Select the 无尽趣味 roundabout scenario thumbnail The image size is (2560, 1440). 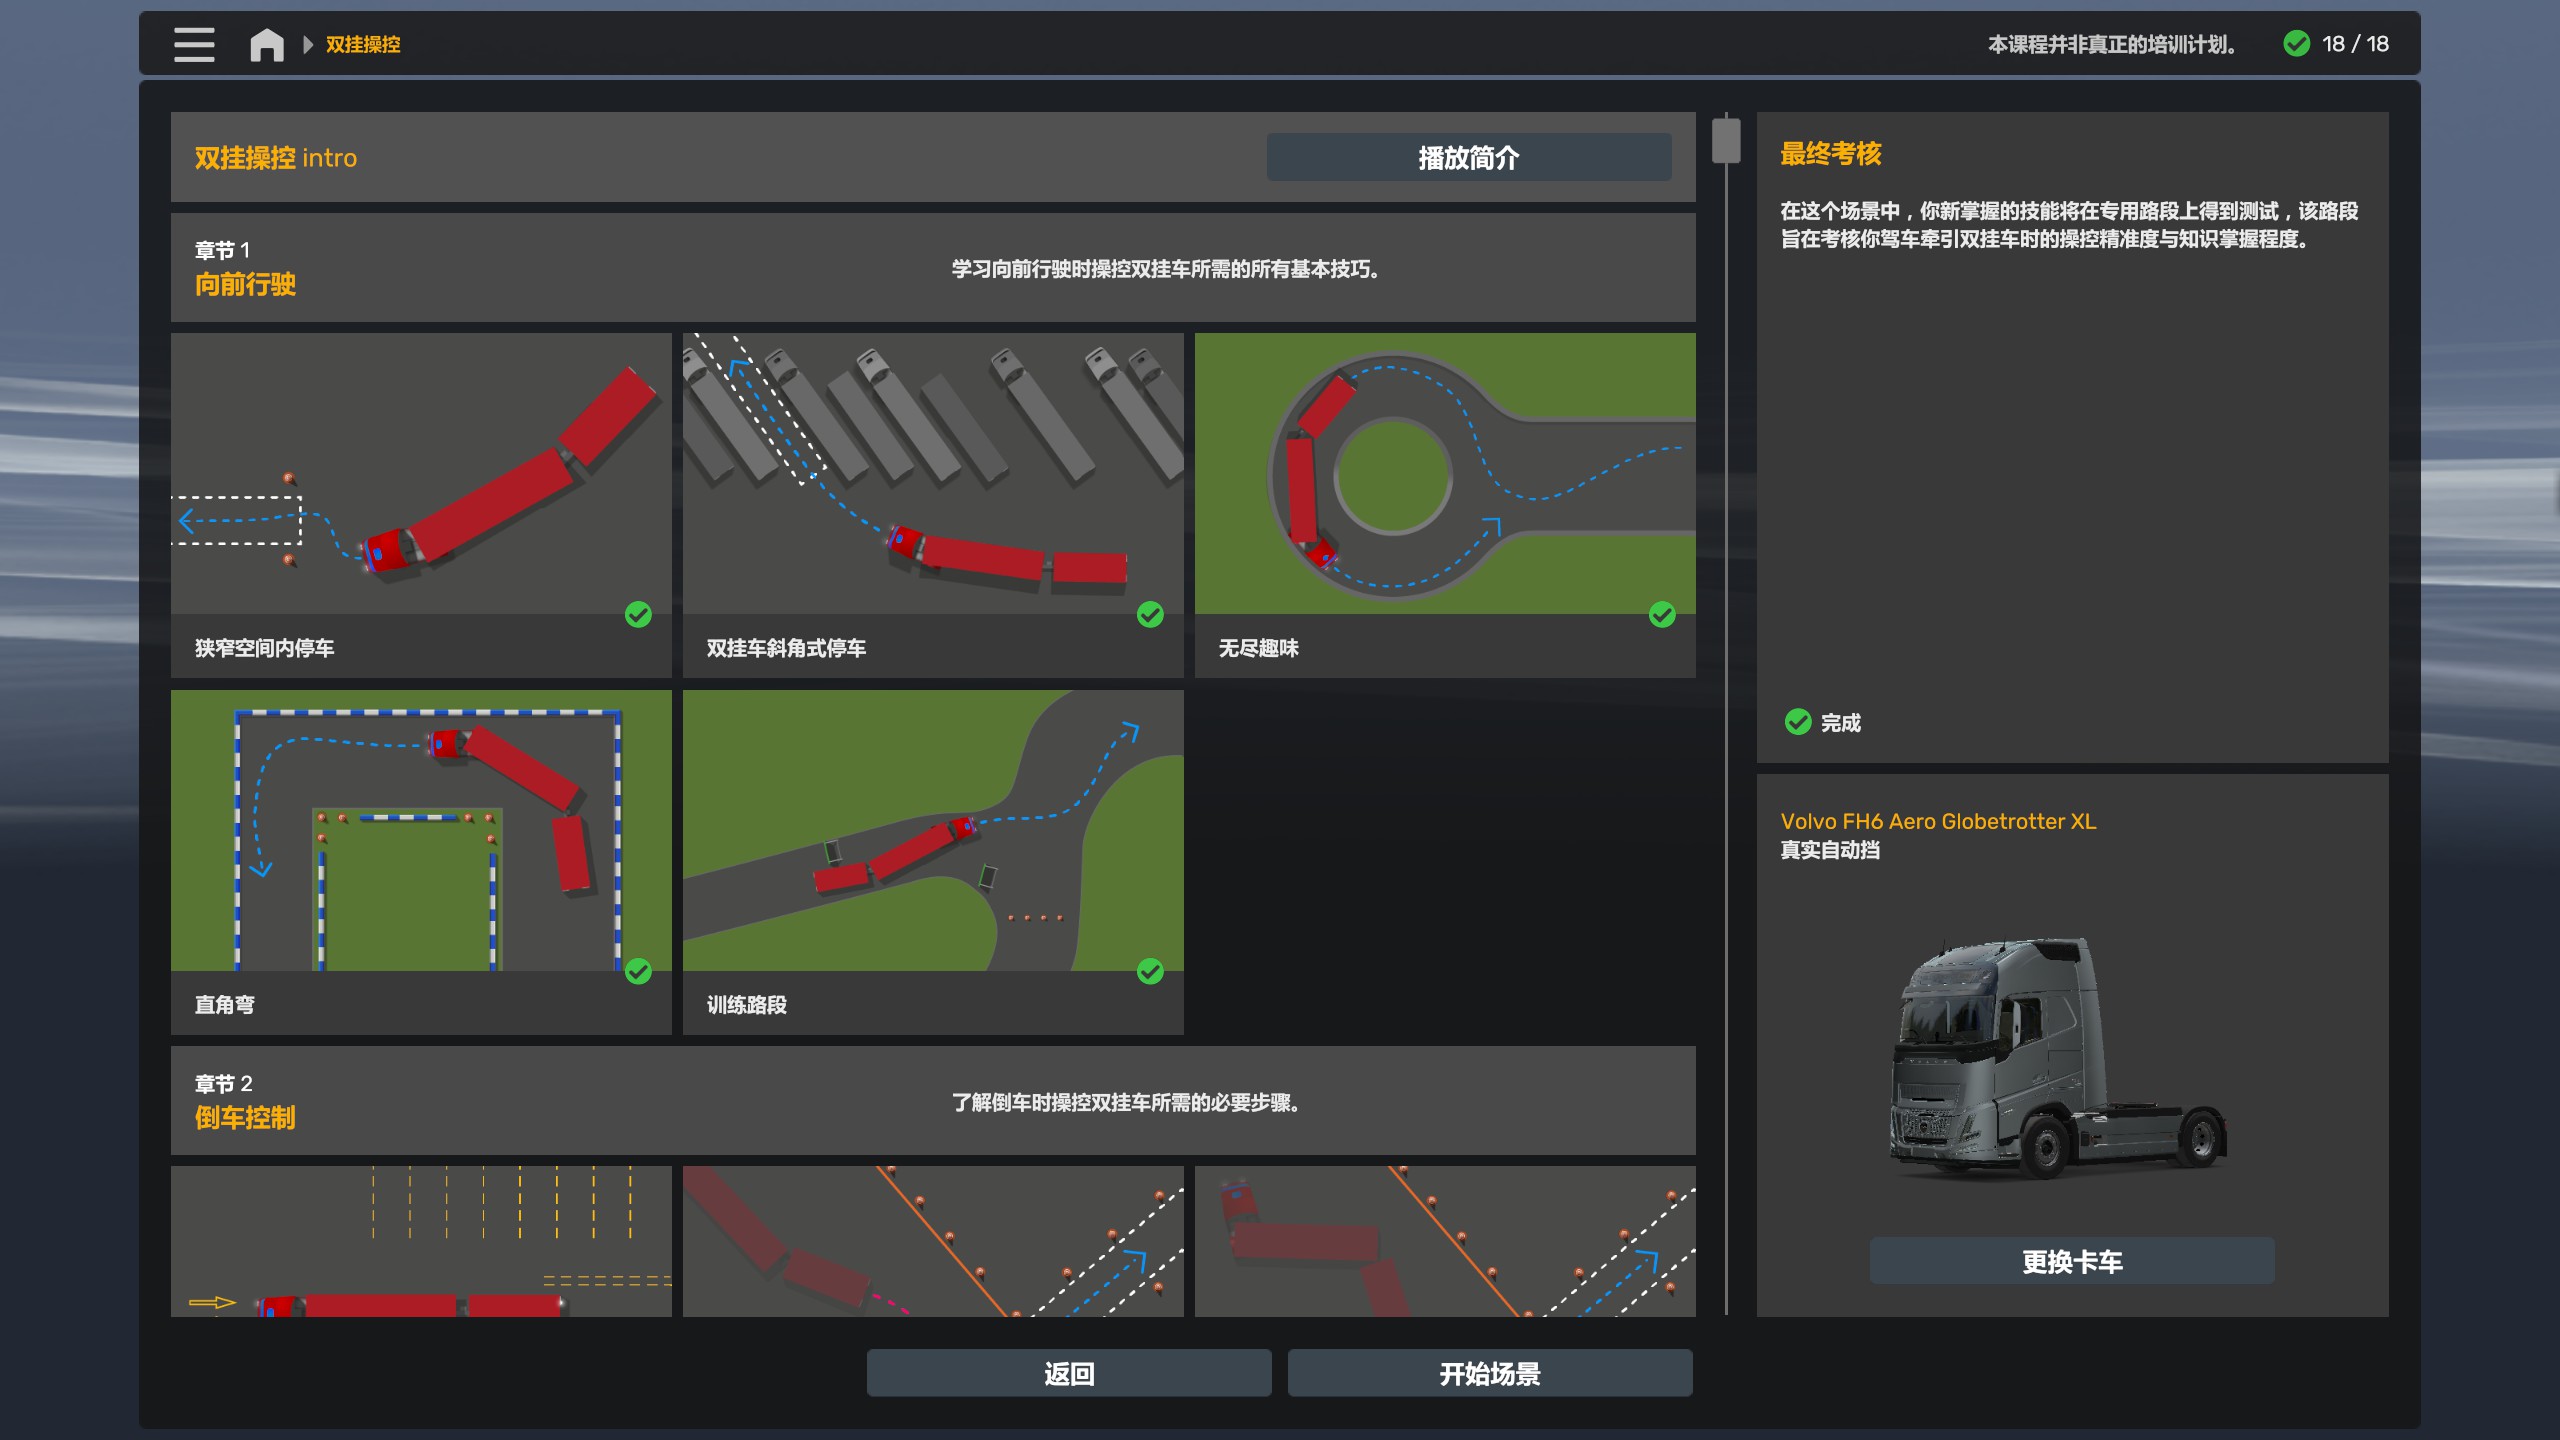point(1444,474)
